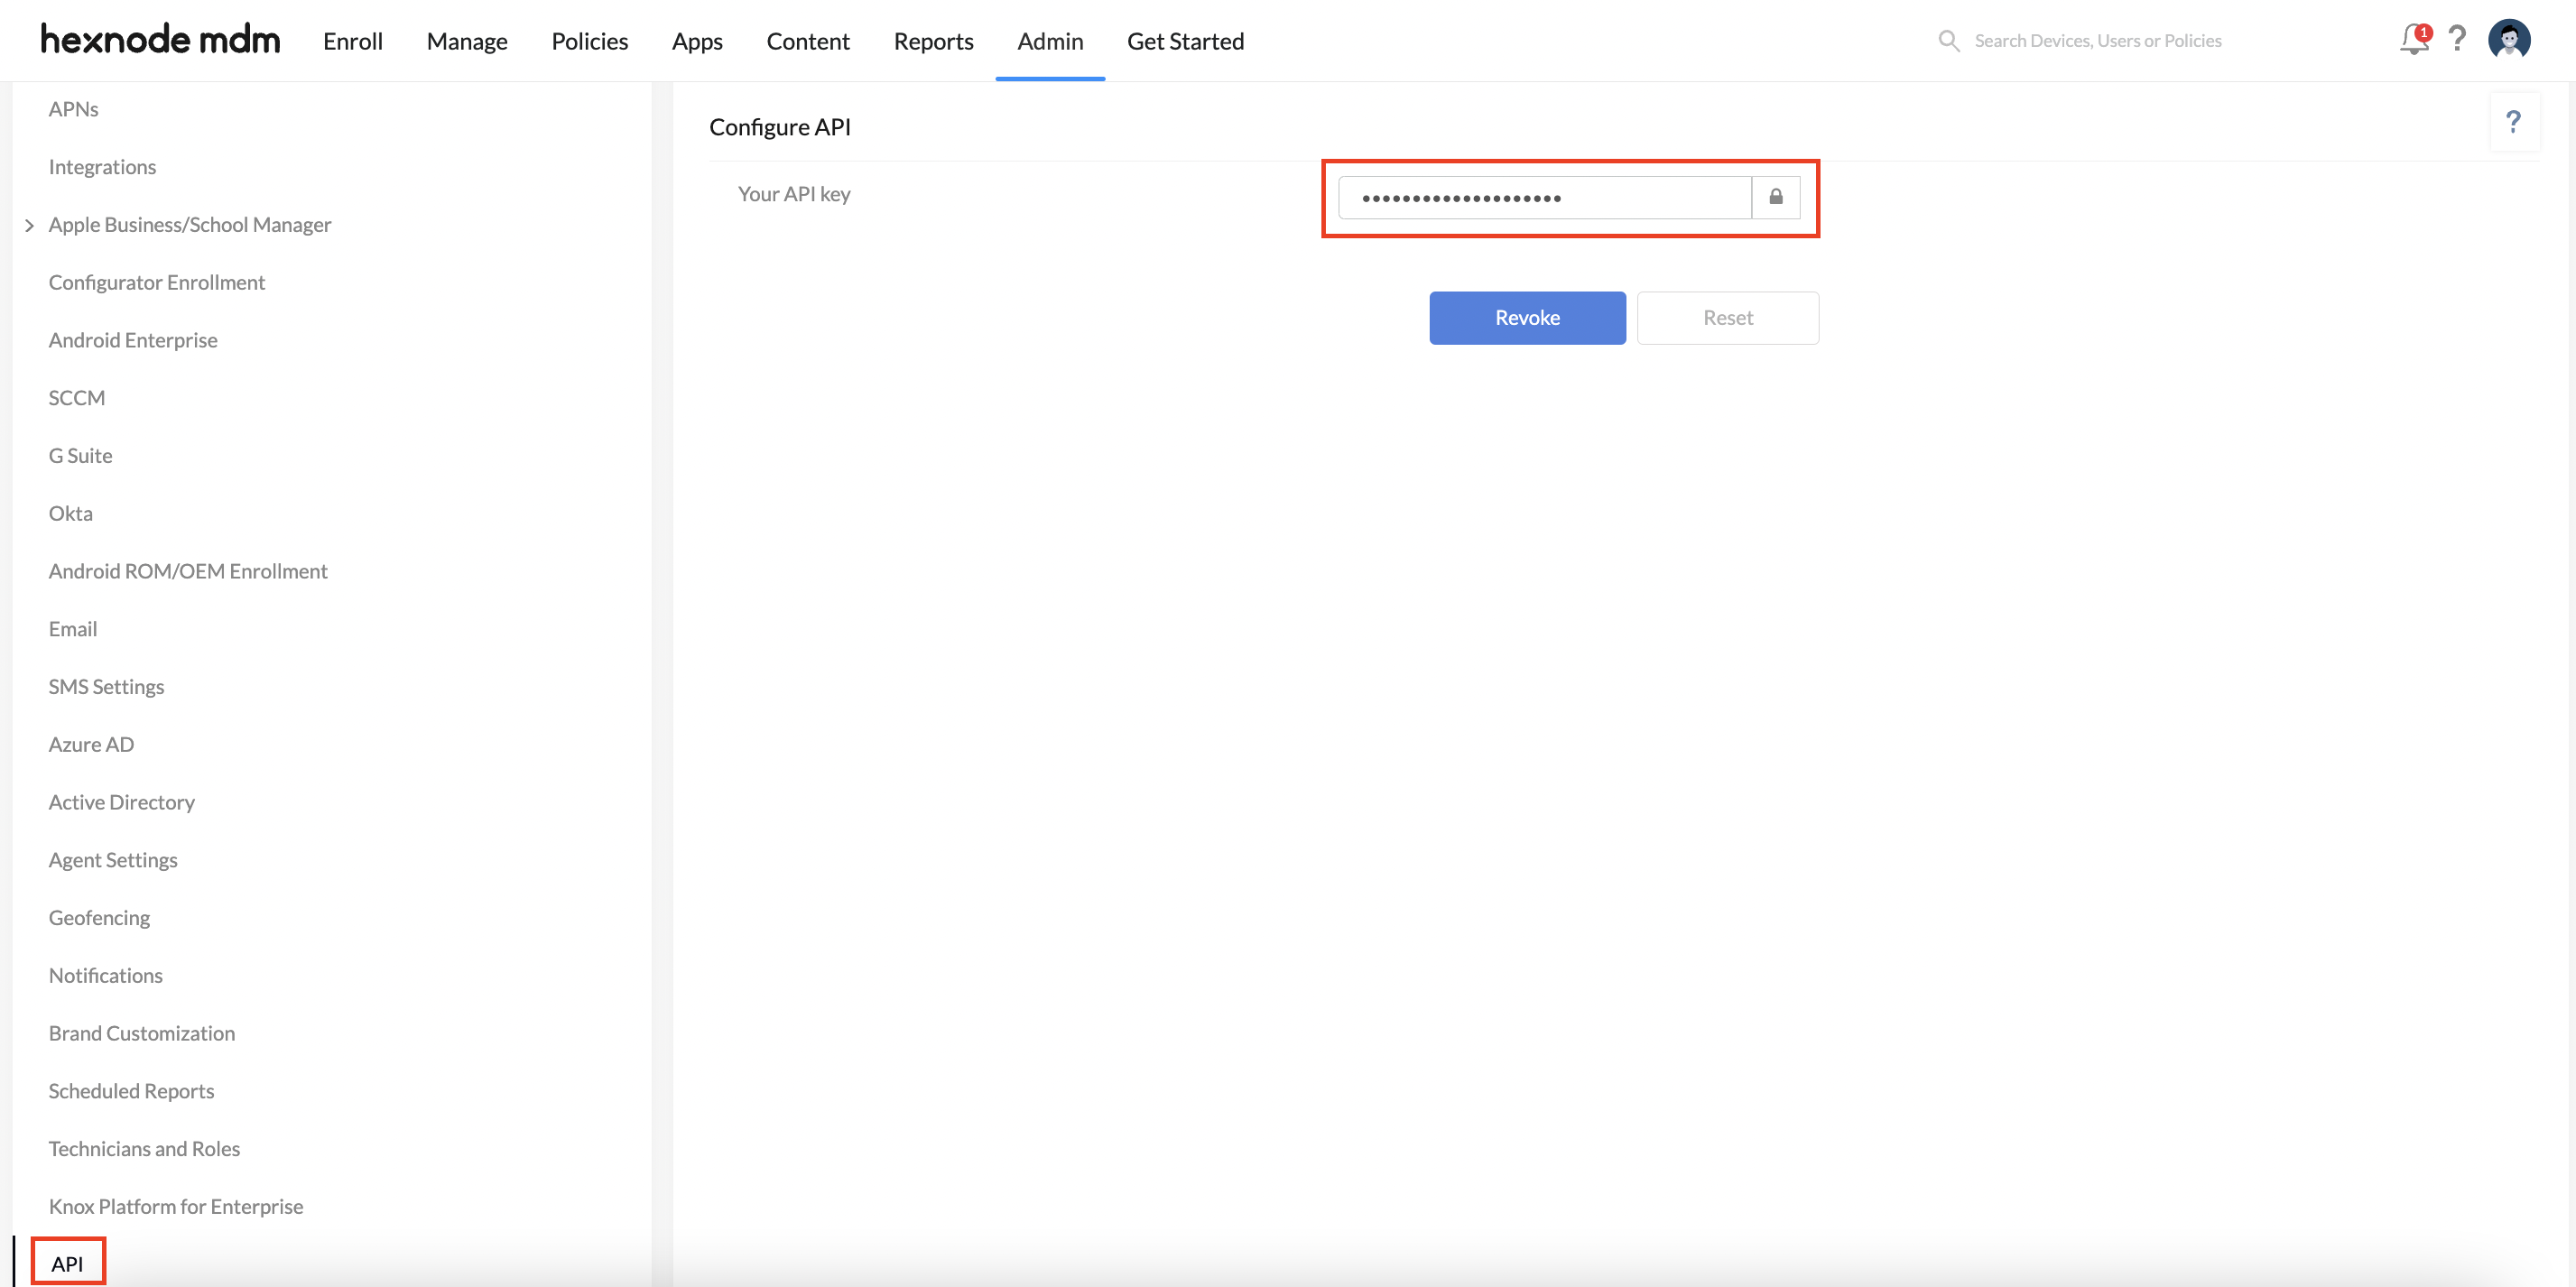Open the Manage tab
Screen dimensions: 2576x1287
[x=467, y=41]
